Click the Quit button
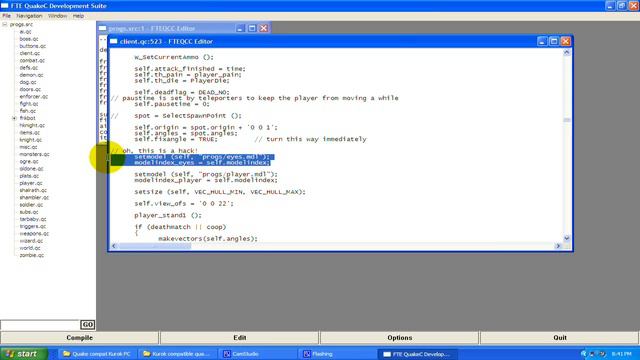640x360 pixels. [x=560, y=338]
